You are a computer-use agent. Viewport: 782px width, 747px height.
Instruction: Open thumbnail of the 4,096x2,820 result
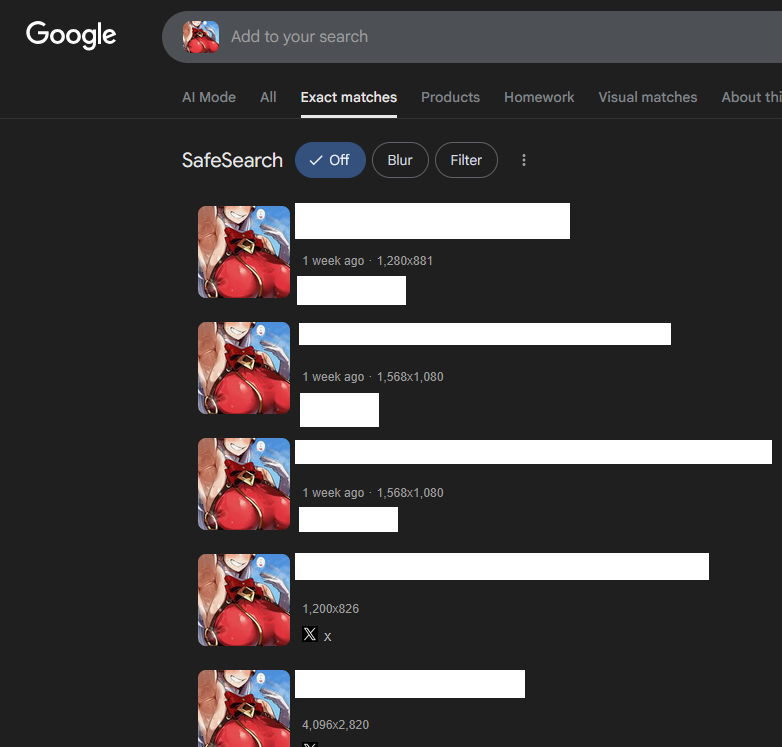tap(244, 709)
